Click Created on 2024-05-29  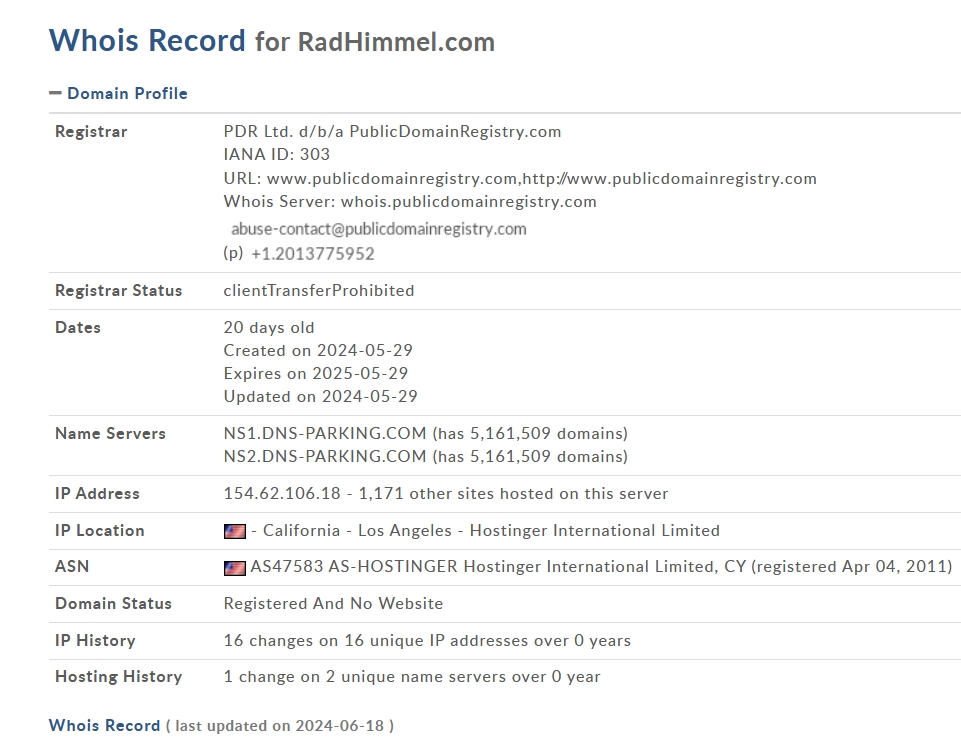coord(318,351)
